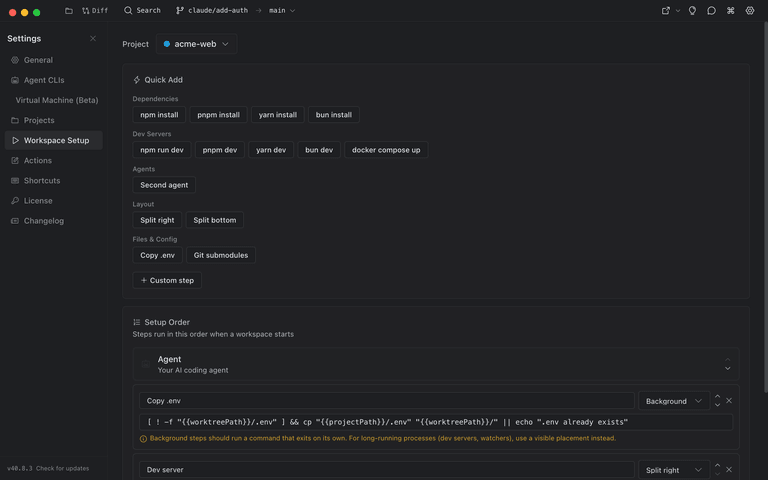
Task: Click the Custom step button
Action: coord(167,281)
